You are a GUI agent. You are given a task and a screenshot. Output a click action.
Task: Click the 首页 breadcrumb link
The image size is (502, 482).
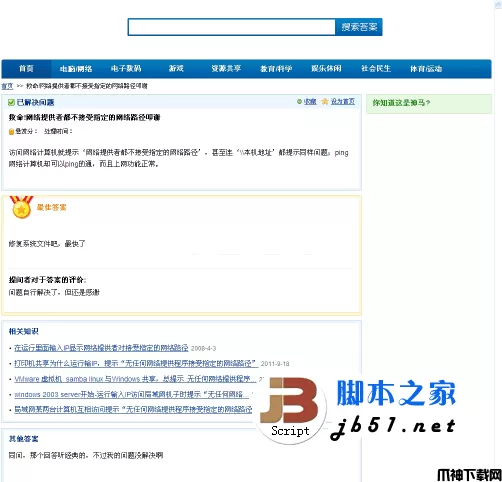click(7, 86)
